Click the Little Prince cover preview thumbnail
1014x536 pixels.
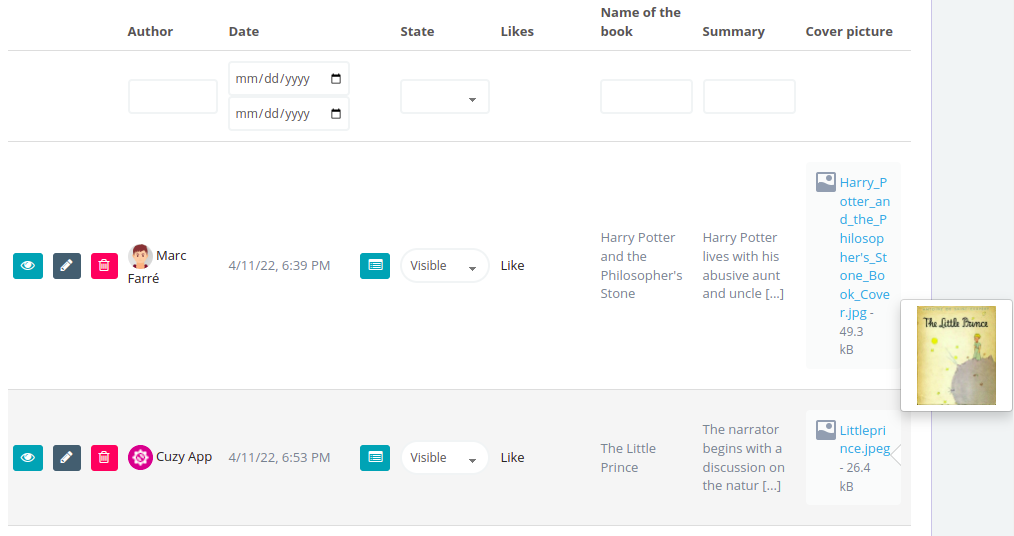956,356
